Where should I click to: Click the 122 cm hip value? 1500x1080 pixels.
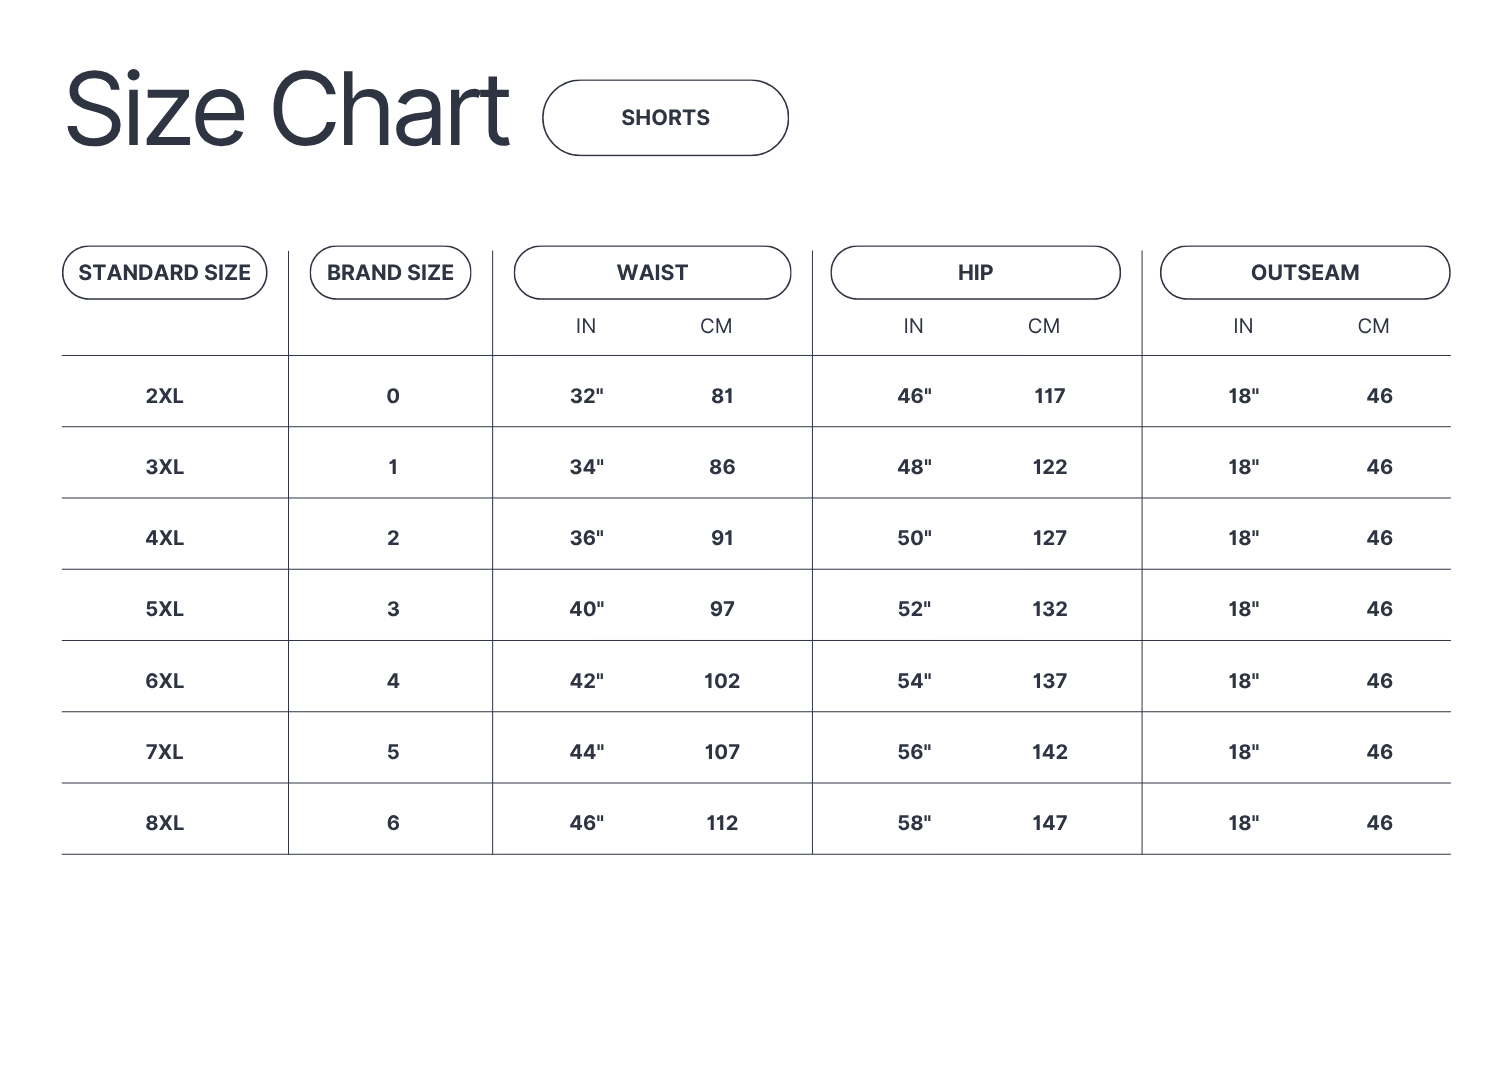1050,467
